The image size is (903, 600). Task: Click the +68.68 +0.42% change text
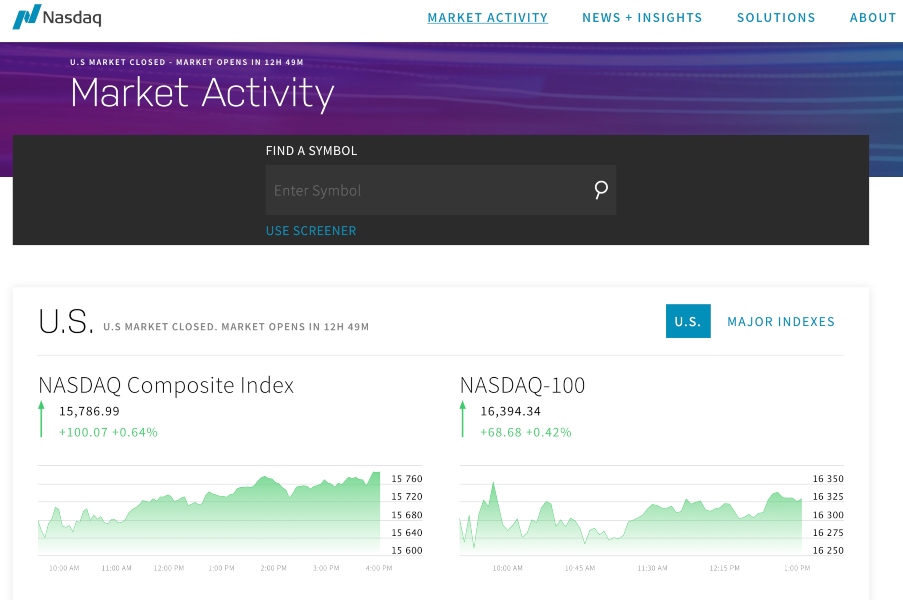click(x=526, y=432)
